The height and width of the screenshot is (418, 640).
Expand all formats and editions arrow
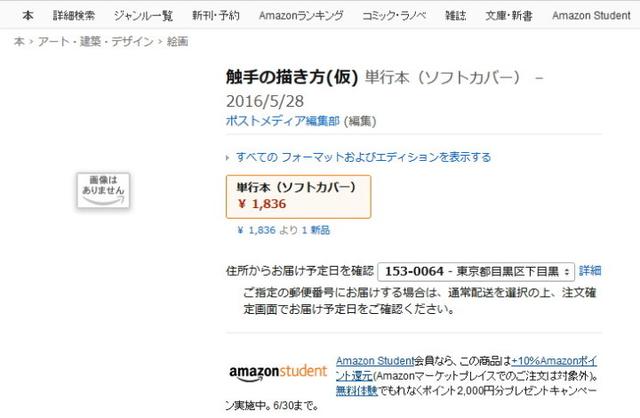(x=229, y=158)
